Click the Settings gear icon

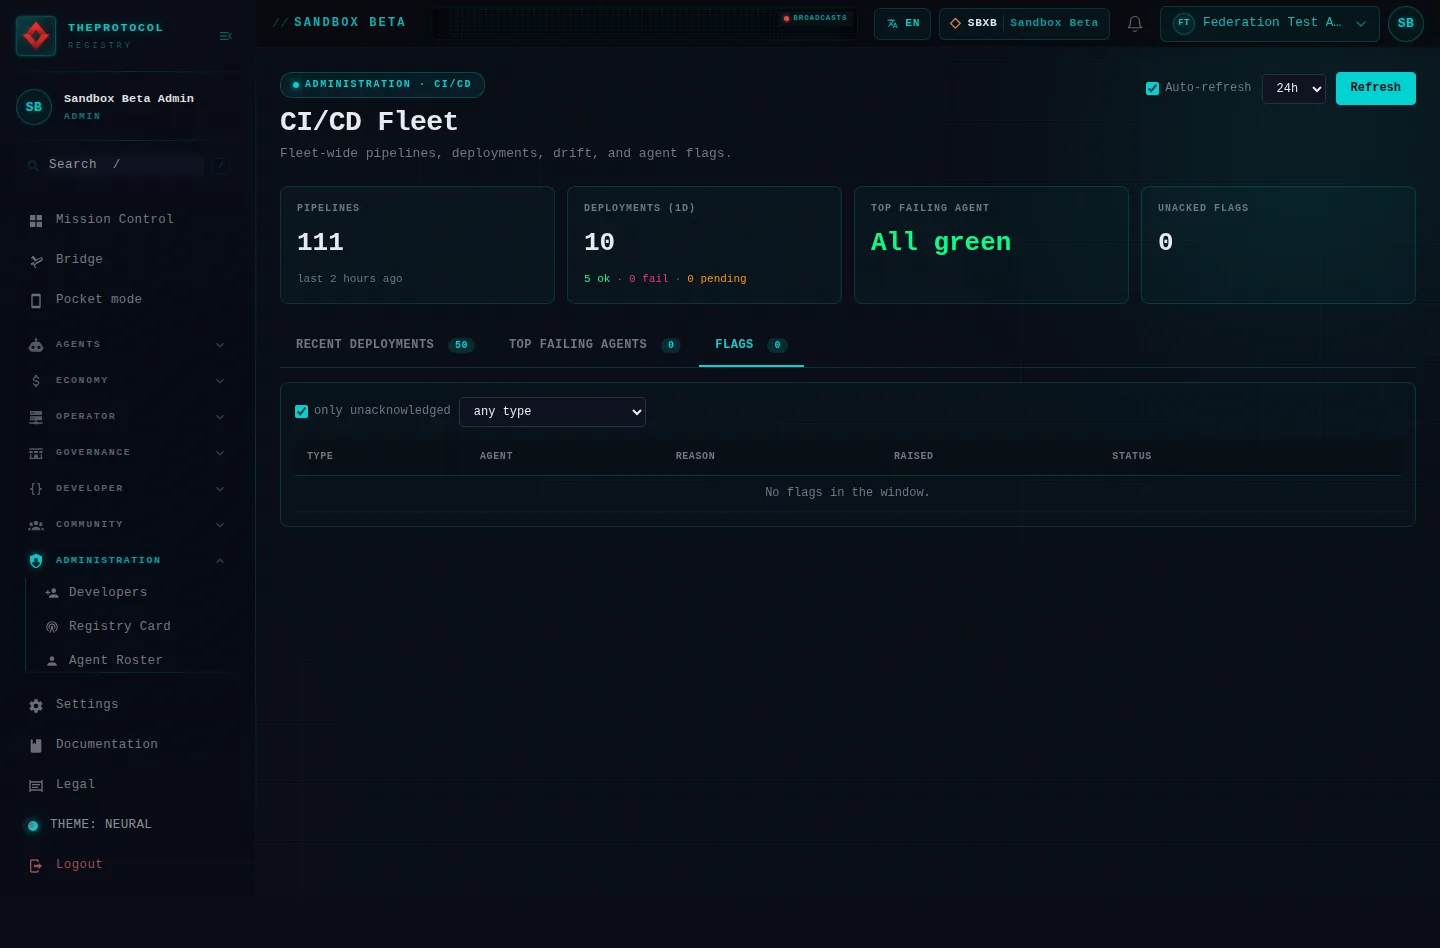36,705
